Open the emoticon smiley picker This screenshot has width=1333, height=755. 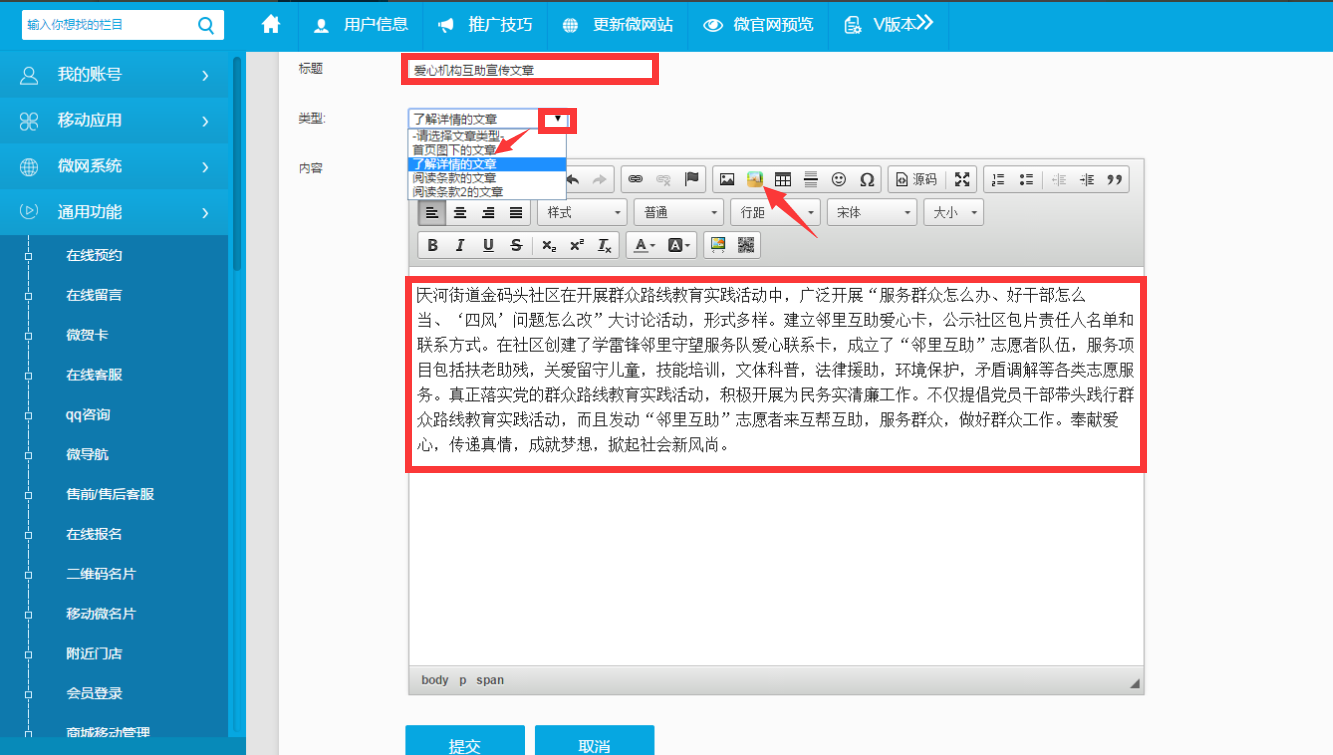pos(839,179)
